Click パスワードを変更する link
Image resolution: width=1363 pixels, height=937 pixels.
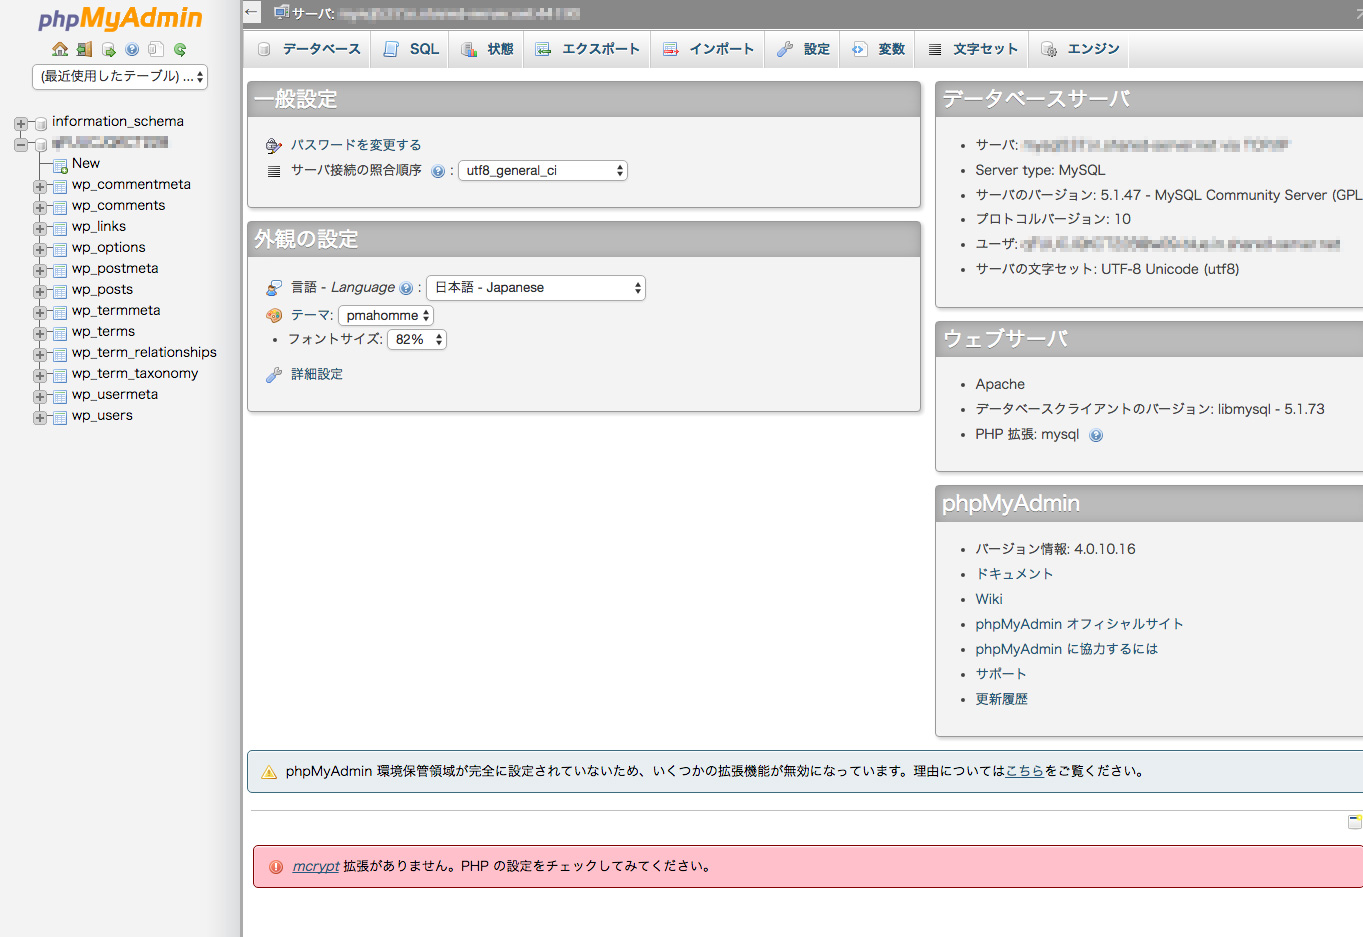coord(356,145)
